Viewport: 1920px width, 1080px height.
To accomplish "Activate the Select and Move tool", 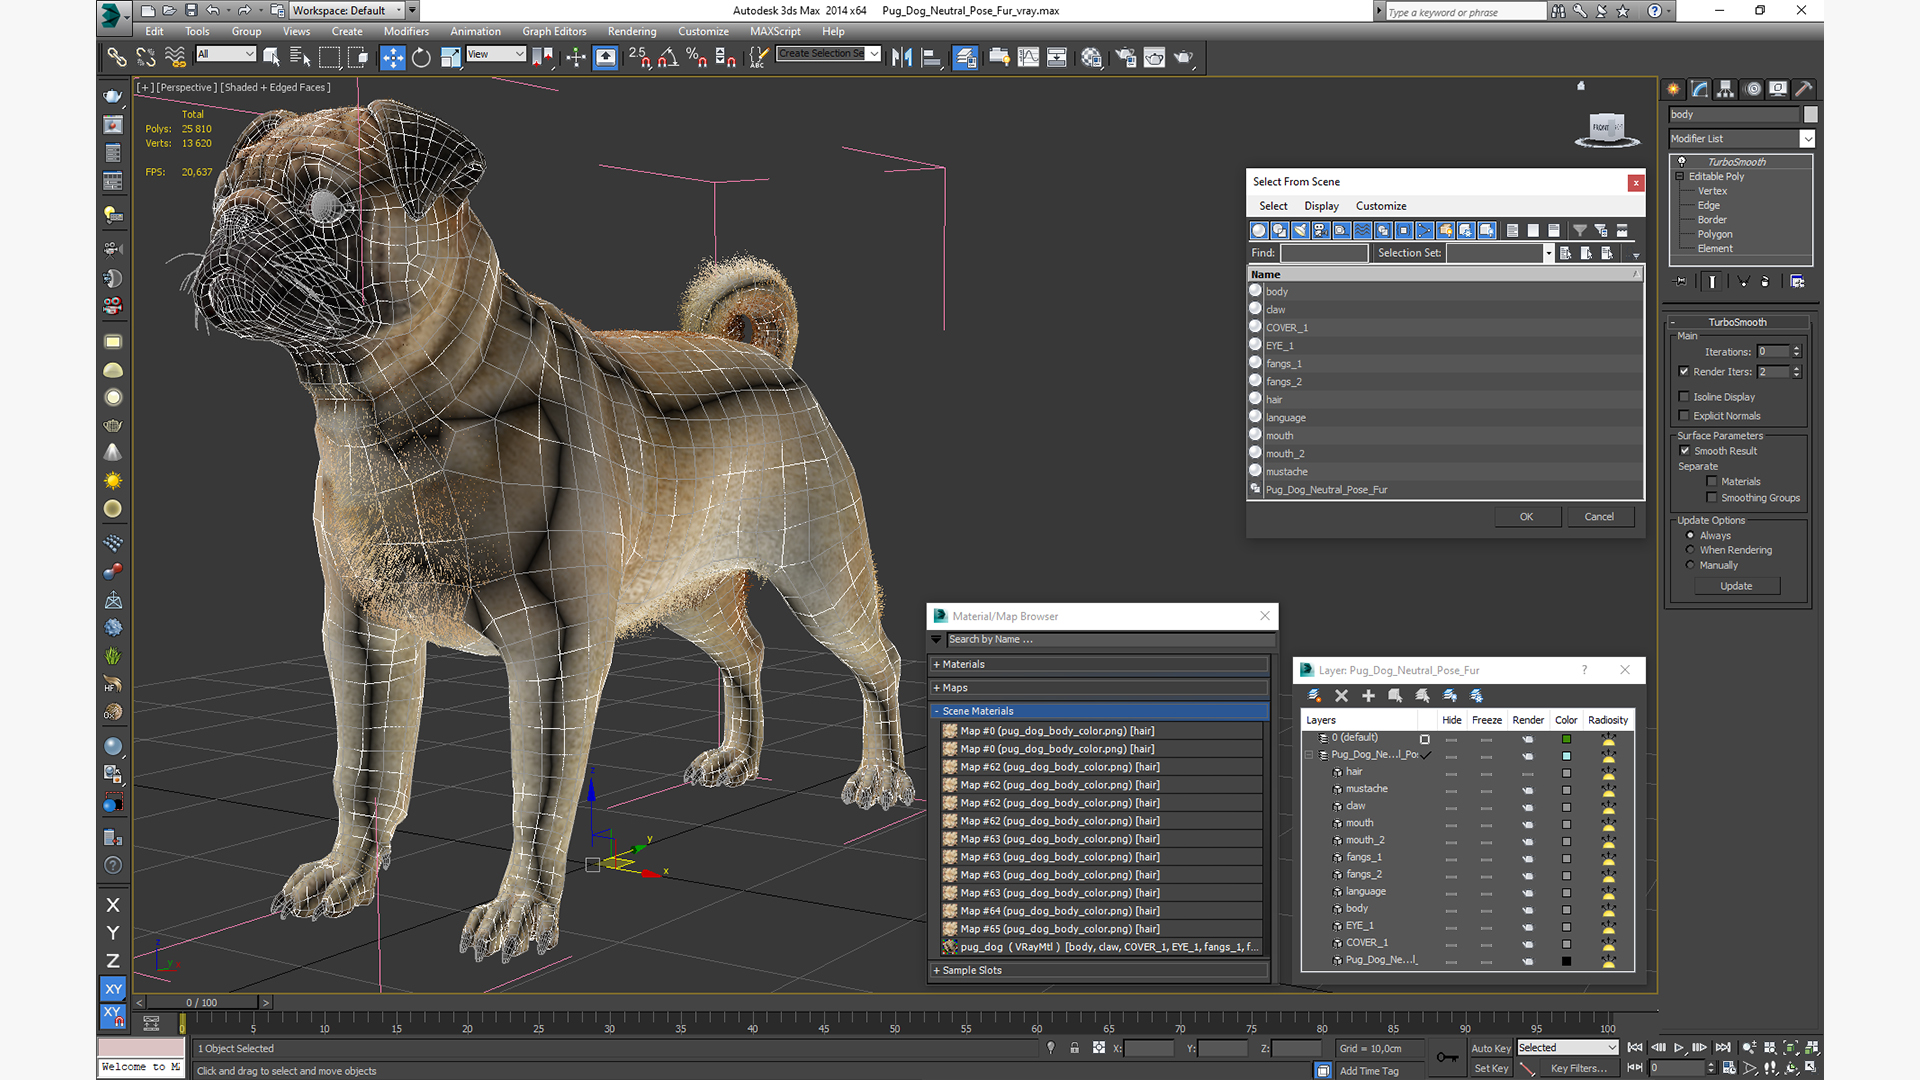I will point(392,57).
